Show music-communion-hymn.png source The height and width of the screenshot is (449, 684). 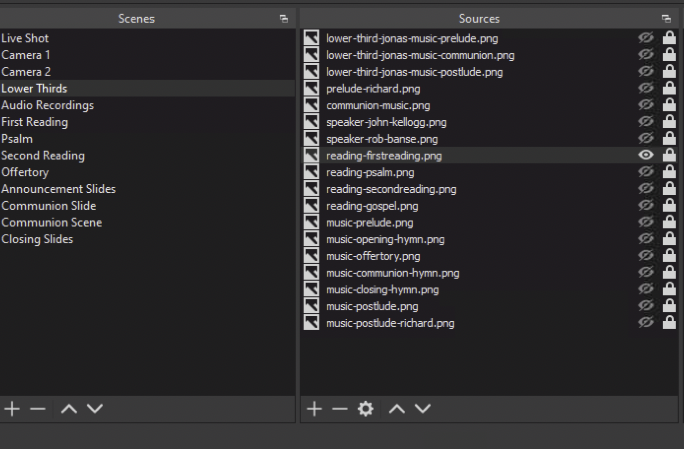tap(646, 272)
